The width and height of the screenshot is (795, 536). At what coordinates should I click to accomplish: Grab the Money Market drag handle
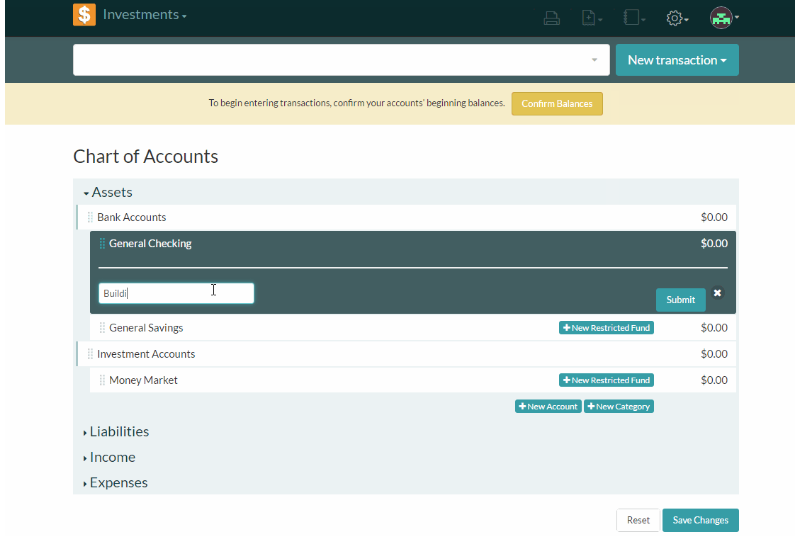[102, 380]
